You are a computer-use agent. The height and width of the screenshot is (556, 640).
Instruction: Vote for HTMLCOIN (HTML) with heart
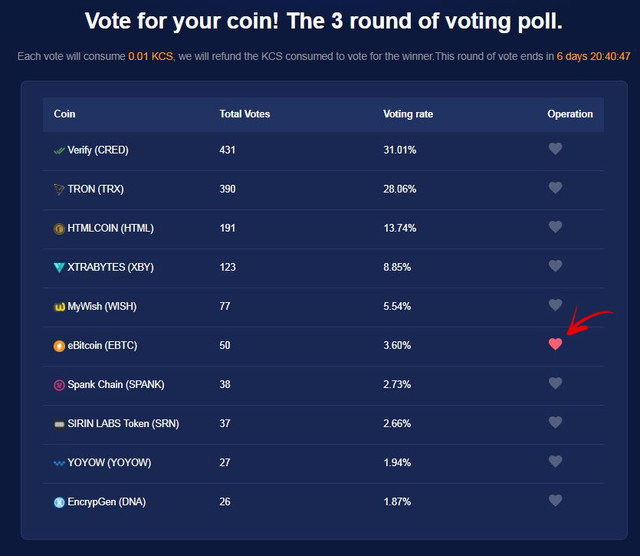pyautogui.click(x=555, y=227)
